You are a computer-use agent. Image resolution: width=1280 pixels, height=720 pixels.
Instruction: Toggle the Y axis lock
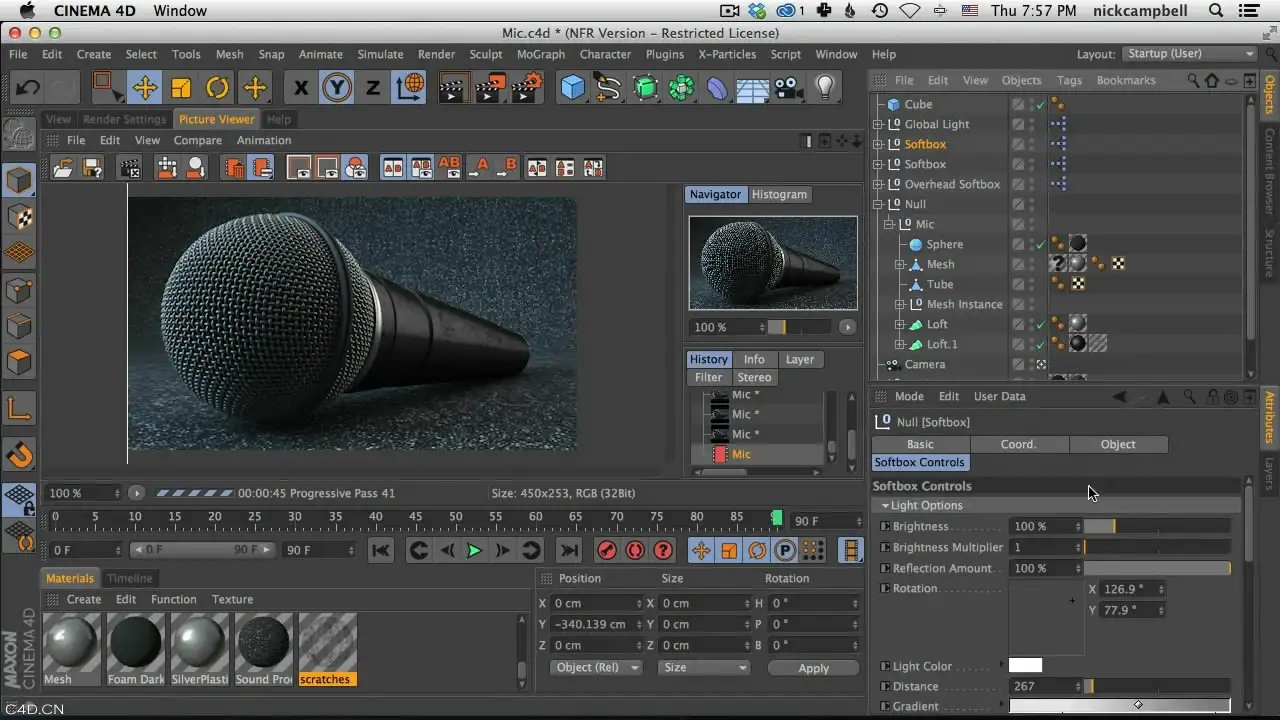337,88
